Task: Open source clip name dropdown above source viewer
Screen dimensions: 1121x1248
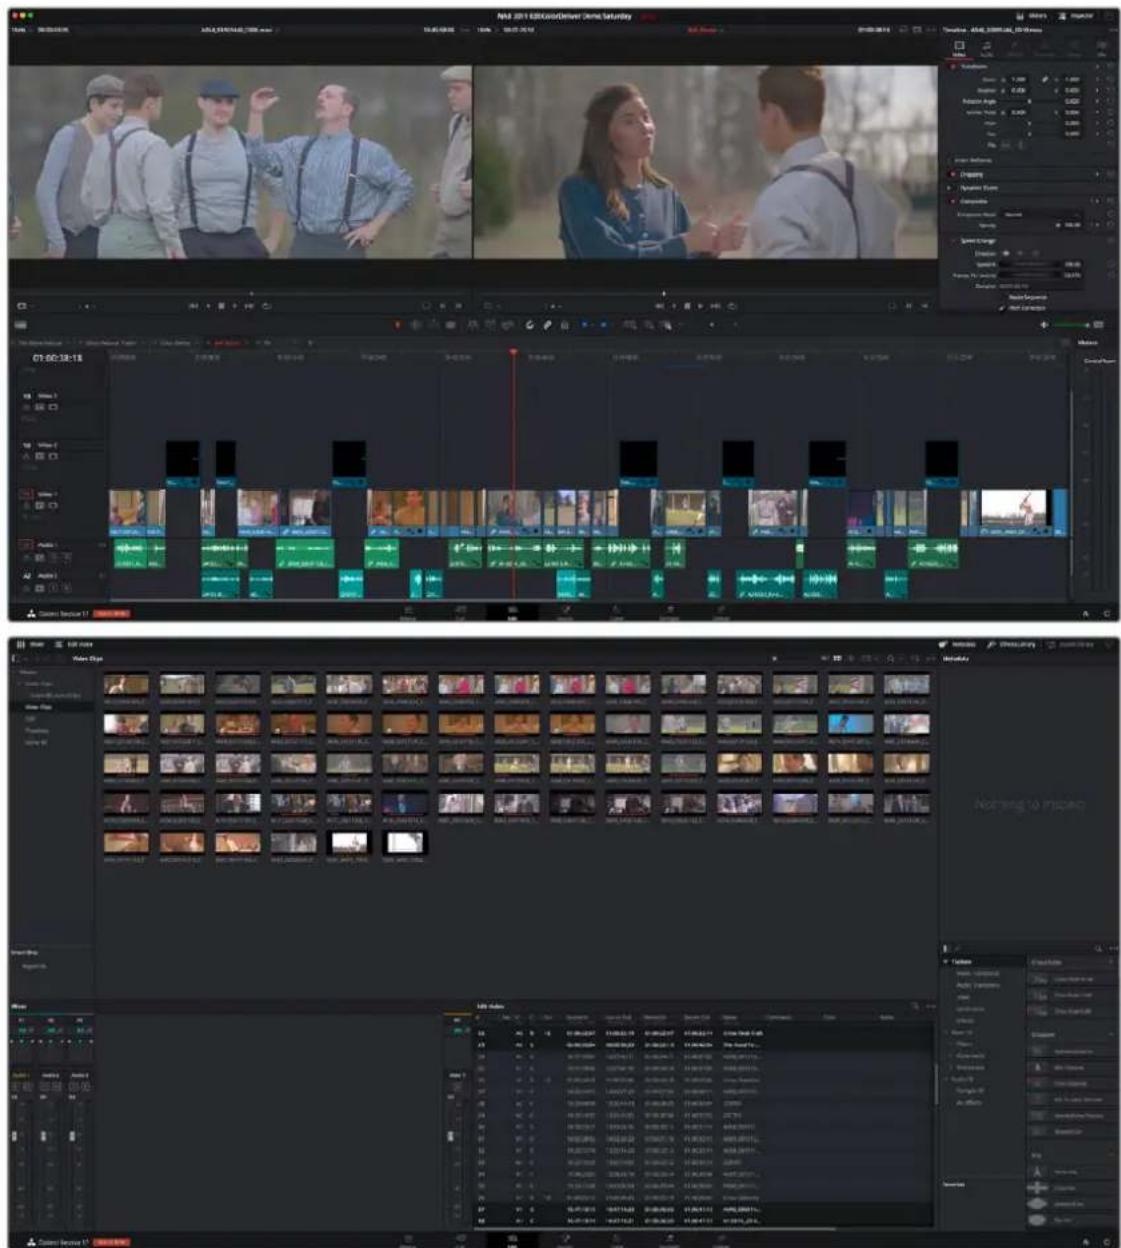Action: pyautogui.click(x=242, y=30)
